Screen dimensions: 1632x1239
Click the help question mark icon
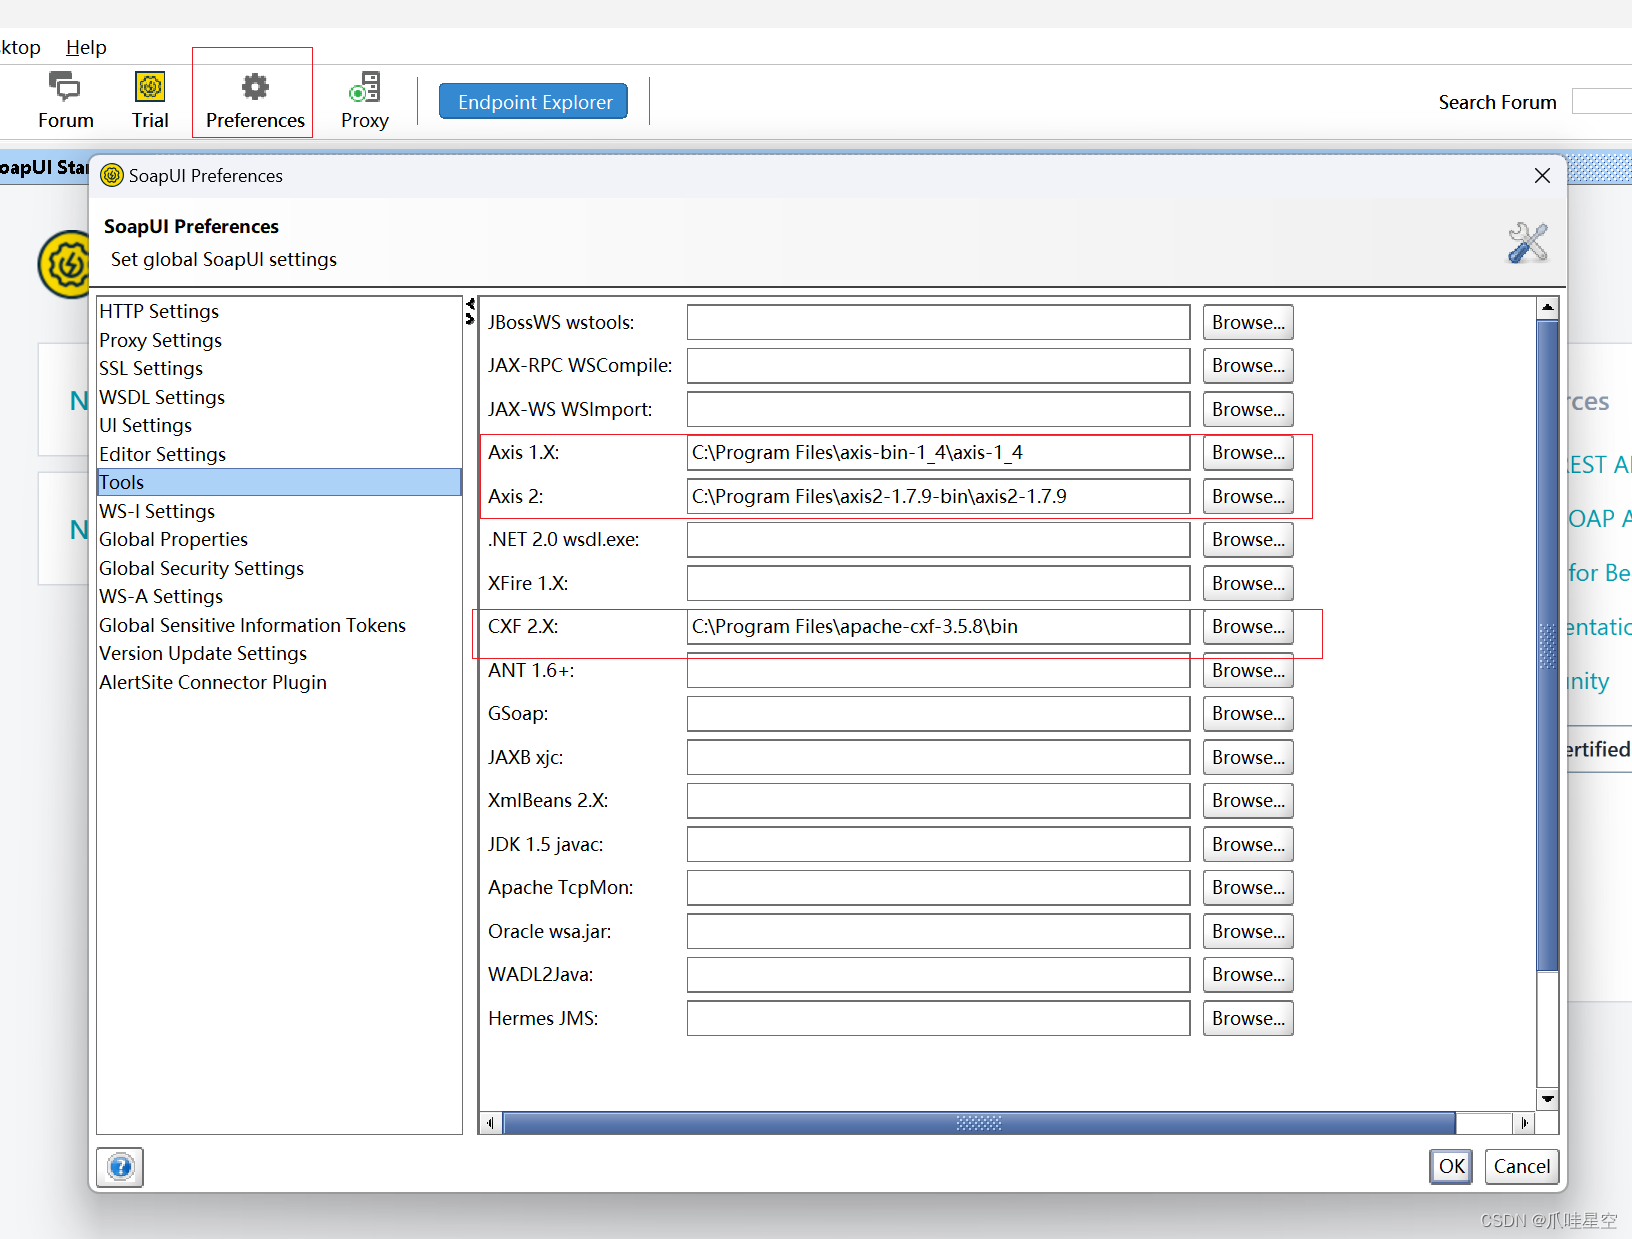pyautogui.click(x=120, y=1167)
